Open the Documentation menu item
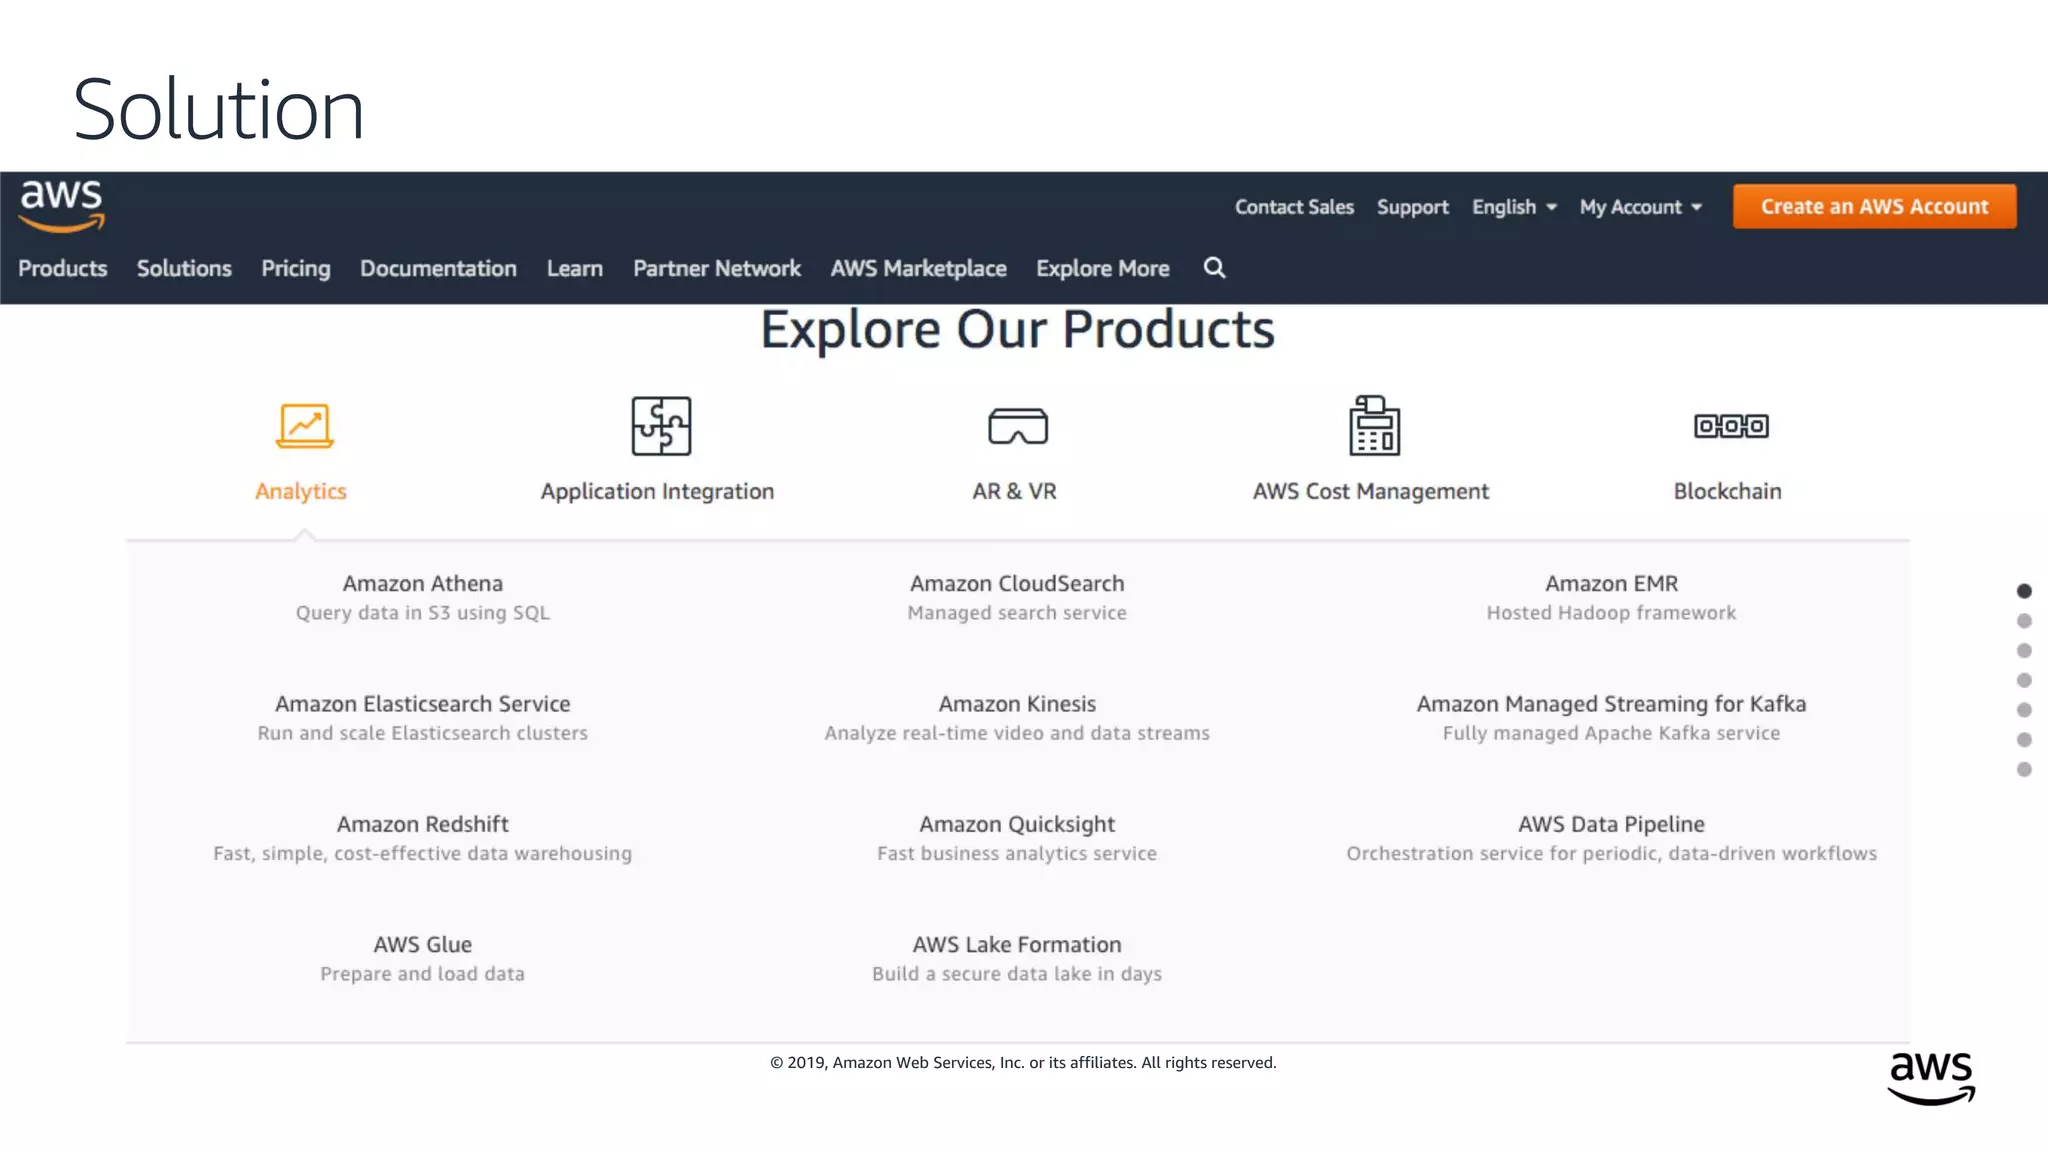The image size is (2048, 1152). 438,268
